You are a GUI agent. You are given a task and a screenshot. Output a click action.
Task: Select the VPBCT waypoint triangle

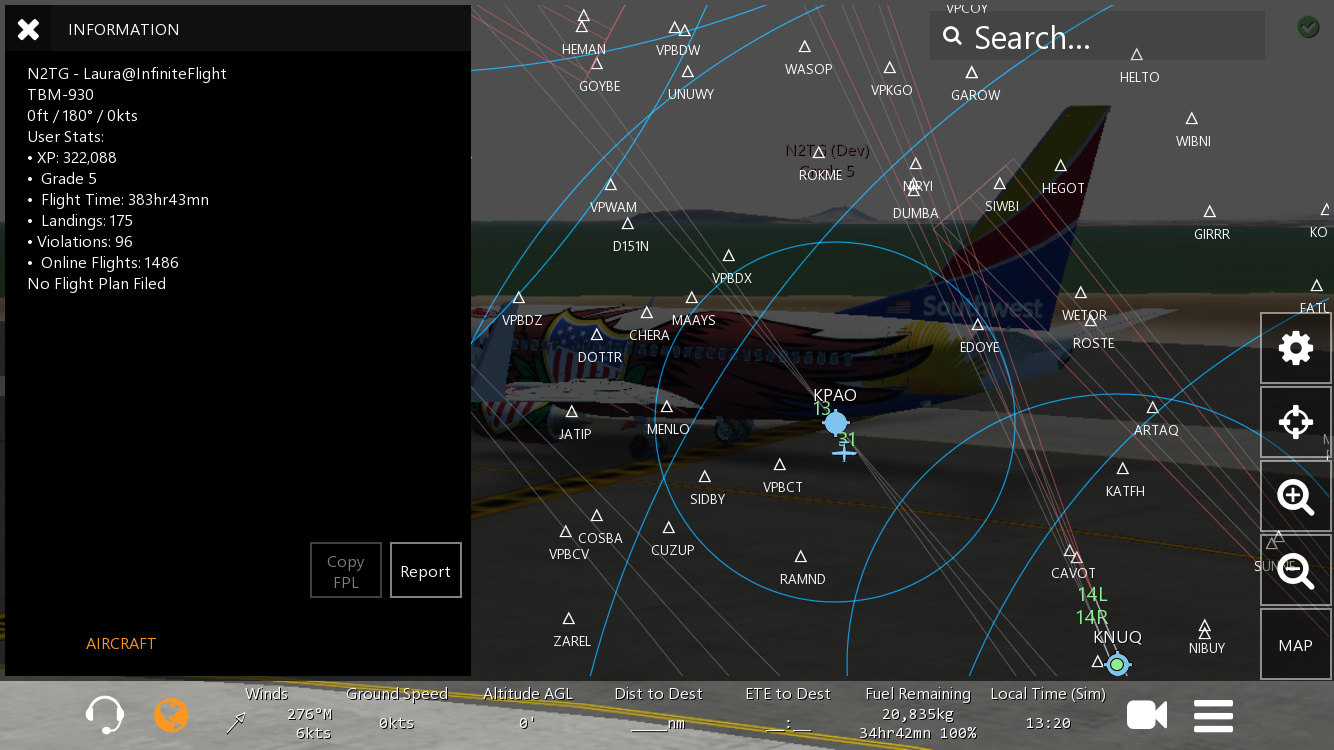(780, 464)
